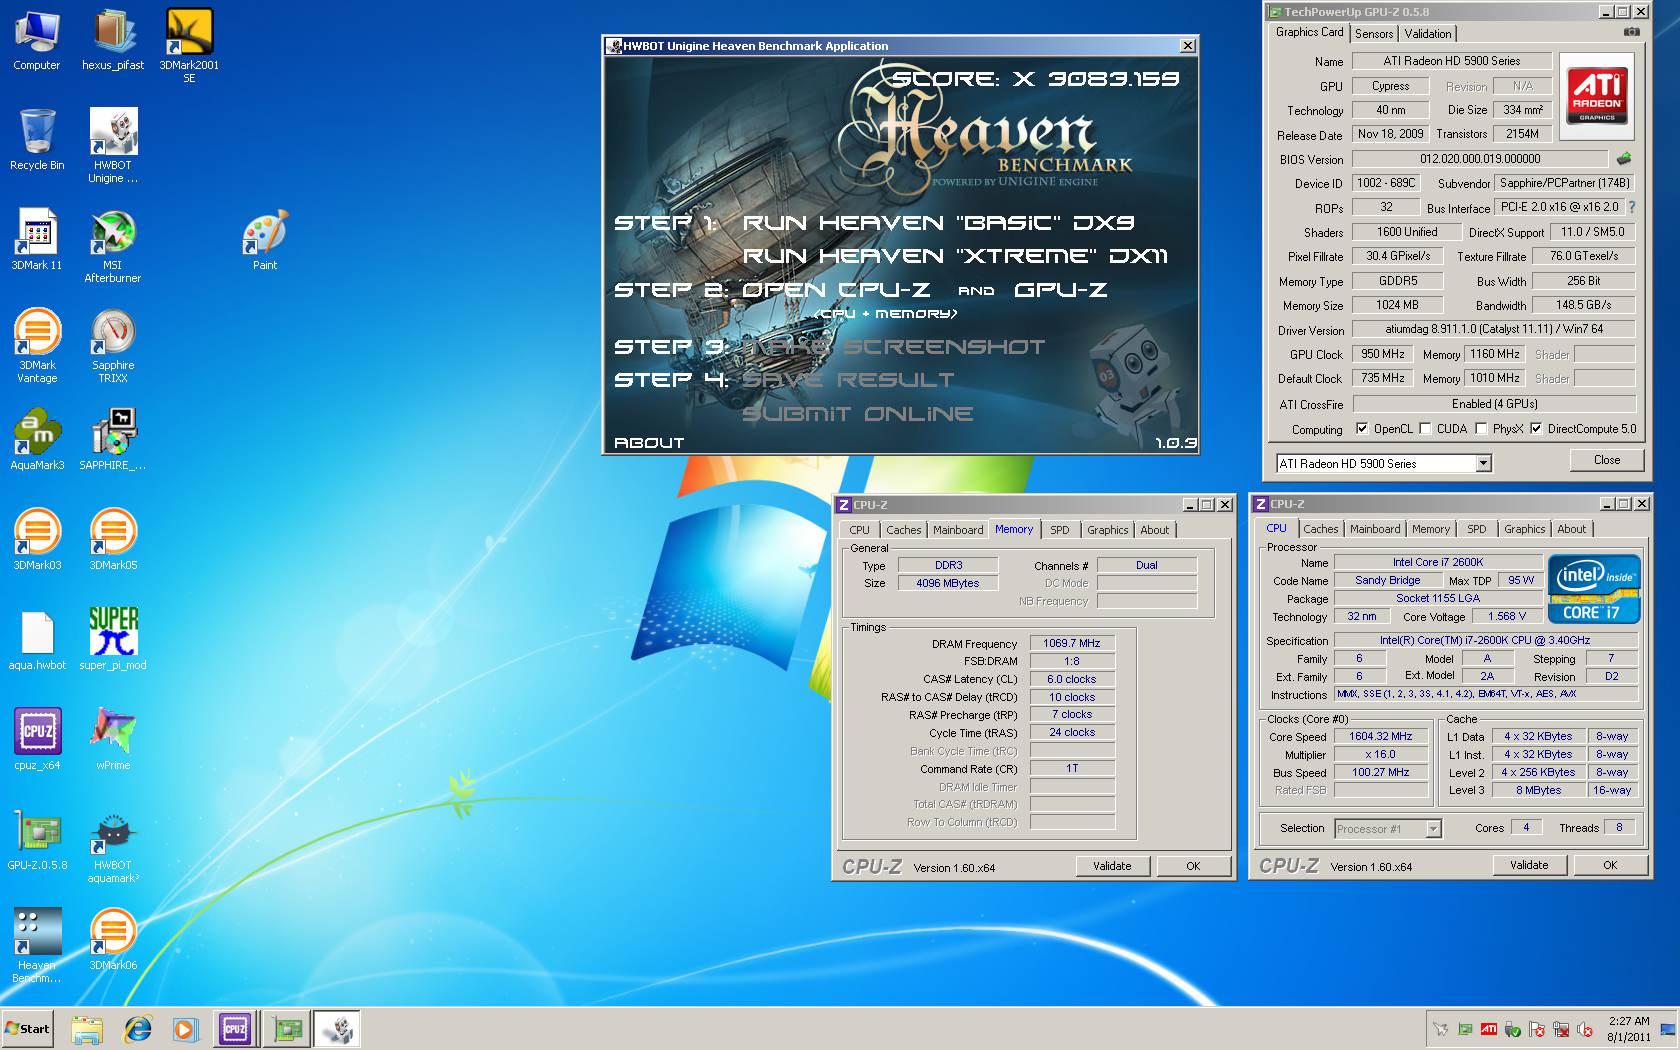The height and width of the screenshot is (1050, 1680).
Task: Click OPEN CPU-Z in Heaven app
Action: pos(836,290)
